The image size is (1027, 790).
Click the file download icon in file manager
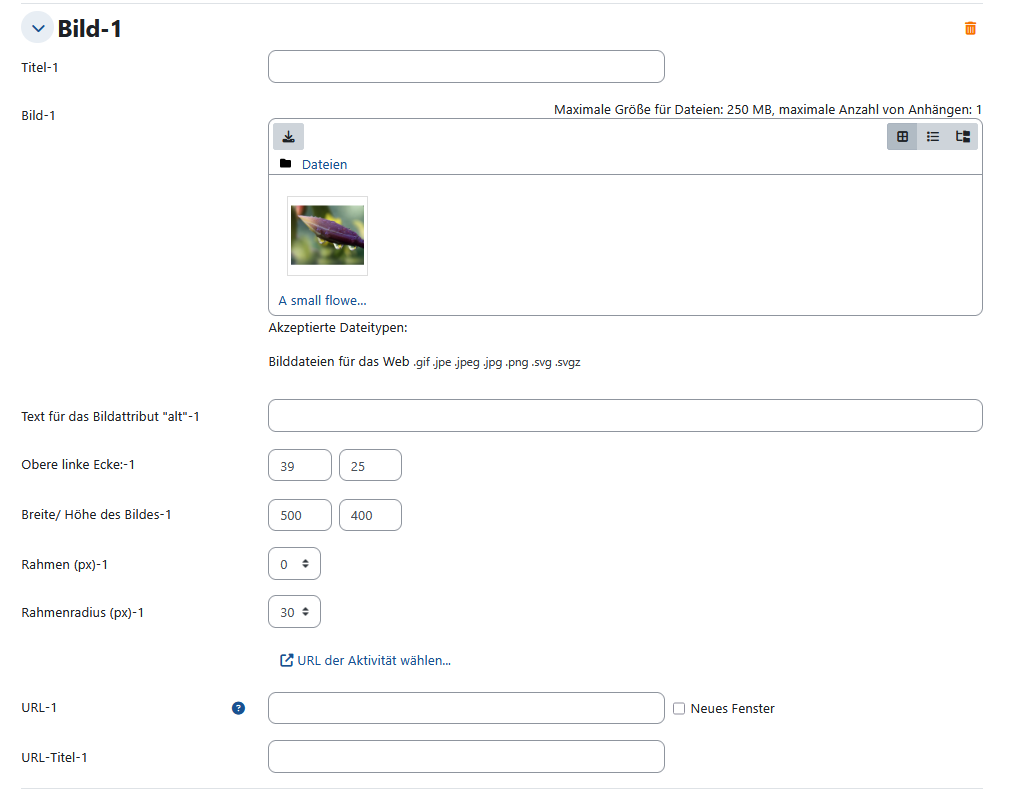point(288,137)
